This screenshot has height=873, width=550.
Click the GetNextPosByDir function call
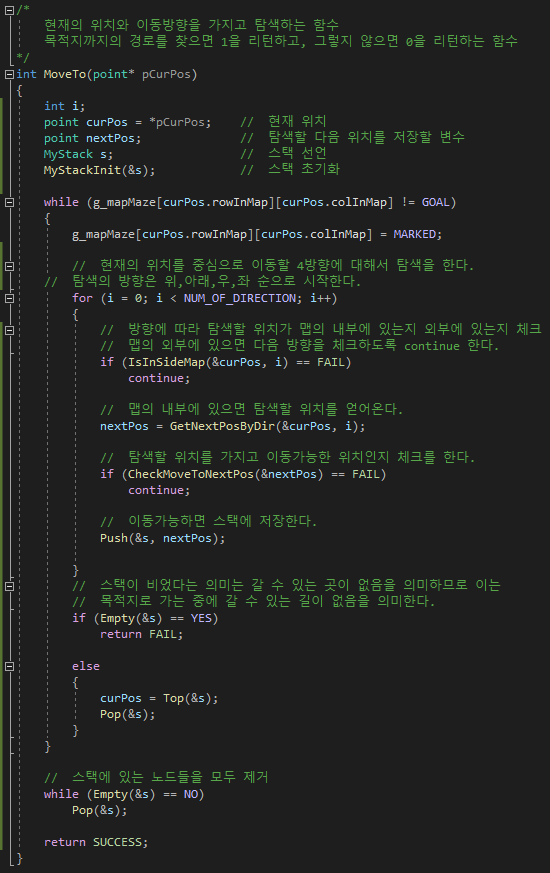[x=222, y=426]
